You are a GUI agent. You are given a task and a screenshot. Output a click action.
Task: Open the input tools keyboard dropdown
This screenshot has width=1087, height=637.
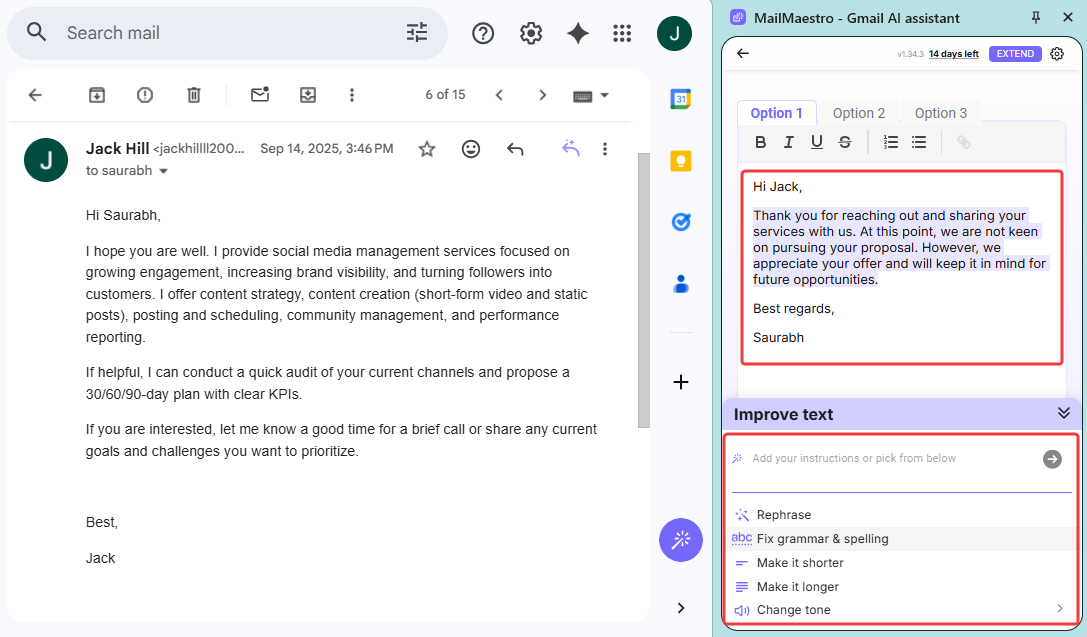coord(591,95)
